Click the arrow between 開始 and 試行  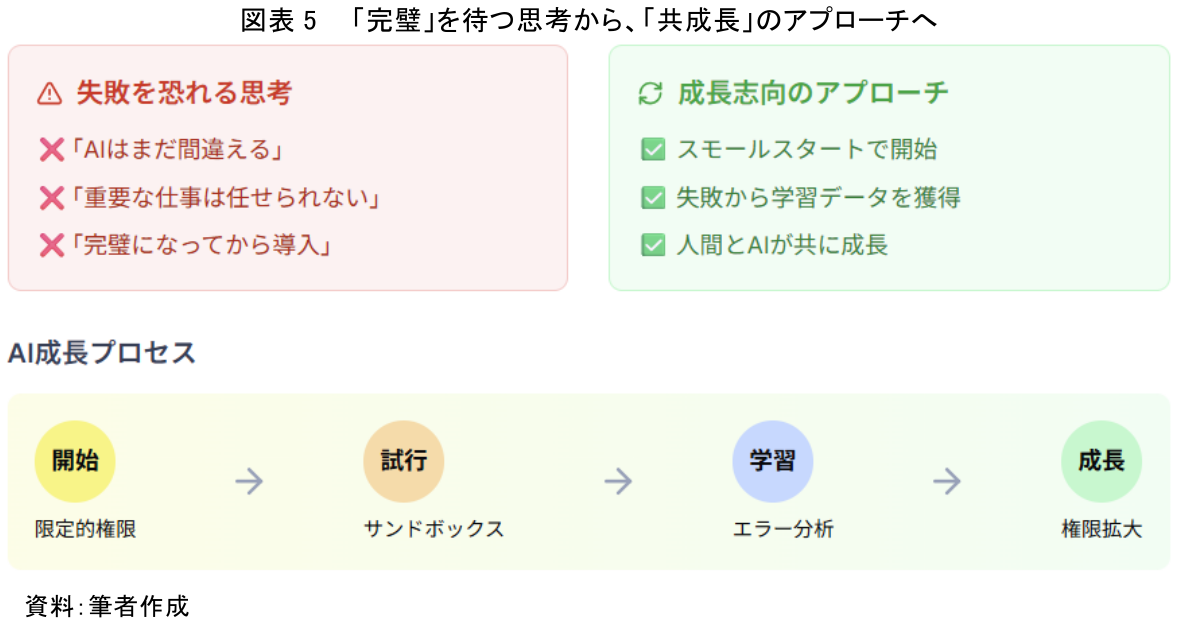pyautogui.click(x=249, y=482)
